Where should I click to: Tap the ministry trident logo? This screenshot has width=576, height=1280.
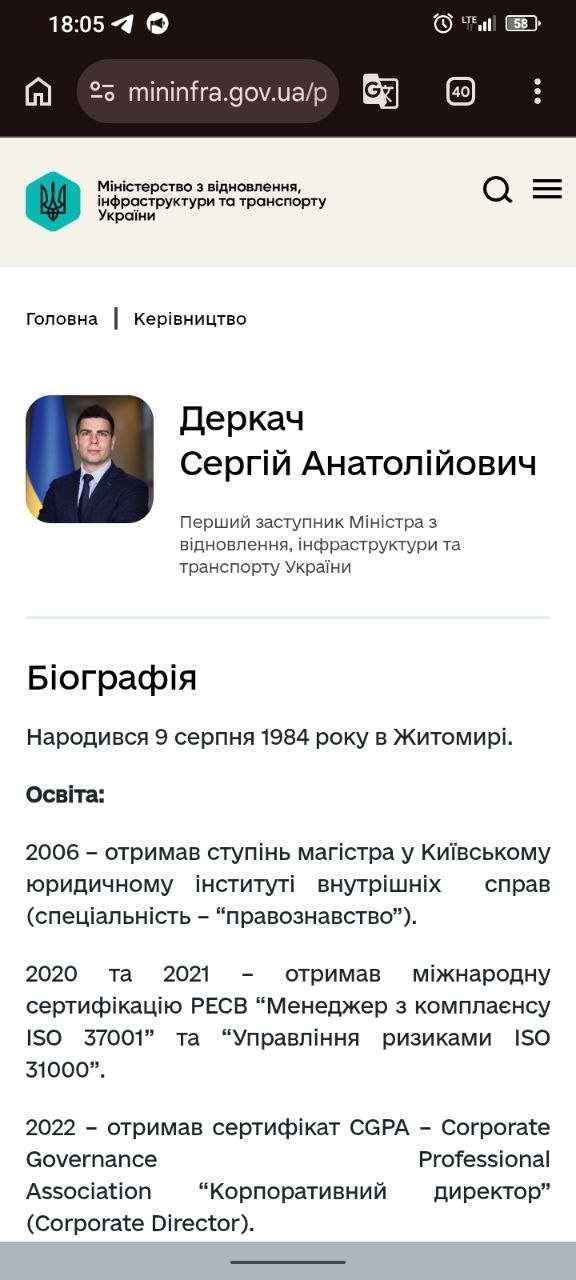click(53, 201)
